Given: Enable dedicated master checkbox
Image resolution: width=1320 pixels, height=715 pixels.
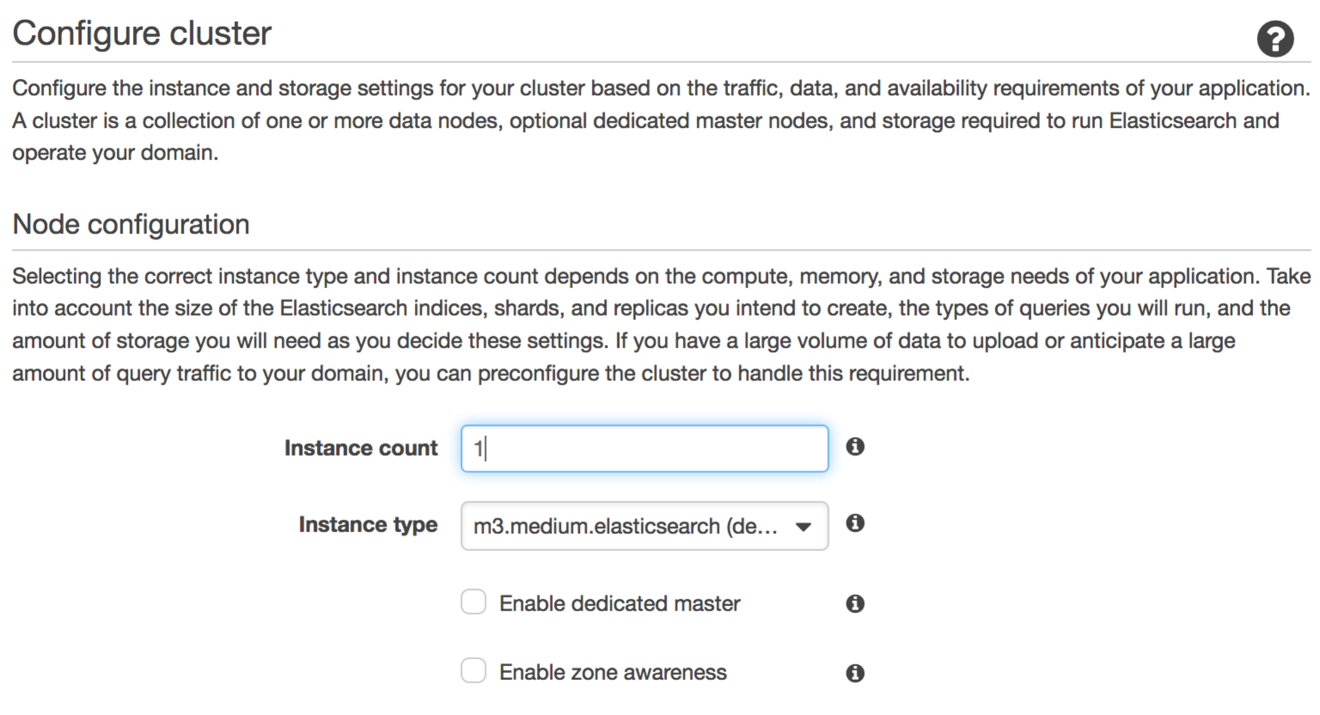Looking at the screenshot, I should click(474, 603).
